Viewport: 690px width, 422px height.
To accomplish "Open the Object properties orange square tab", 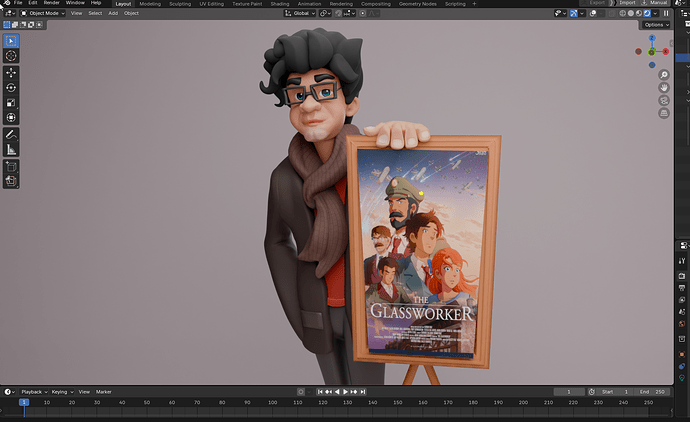I will (x=682, y=354).
